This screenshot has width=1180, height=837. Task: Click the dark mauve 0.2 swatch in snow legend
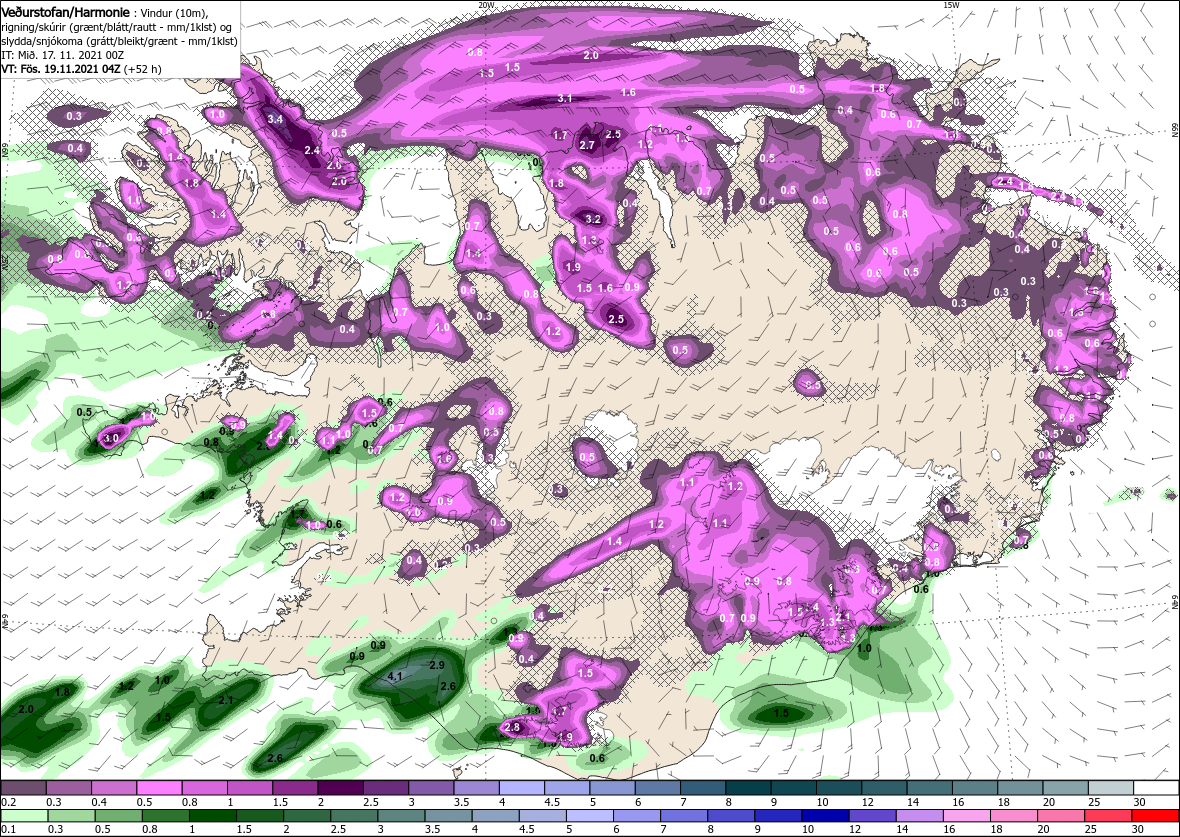[x=23, y=787]
